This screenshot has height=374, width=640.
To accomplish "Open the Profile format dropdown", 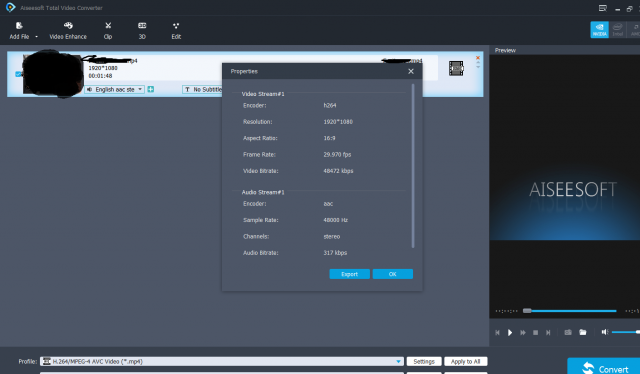I will click(x=222, y=361).
